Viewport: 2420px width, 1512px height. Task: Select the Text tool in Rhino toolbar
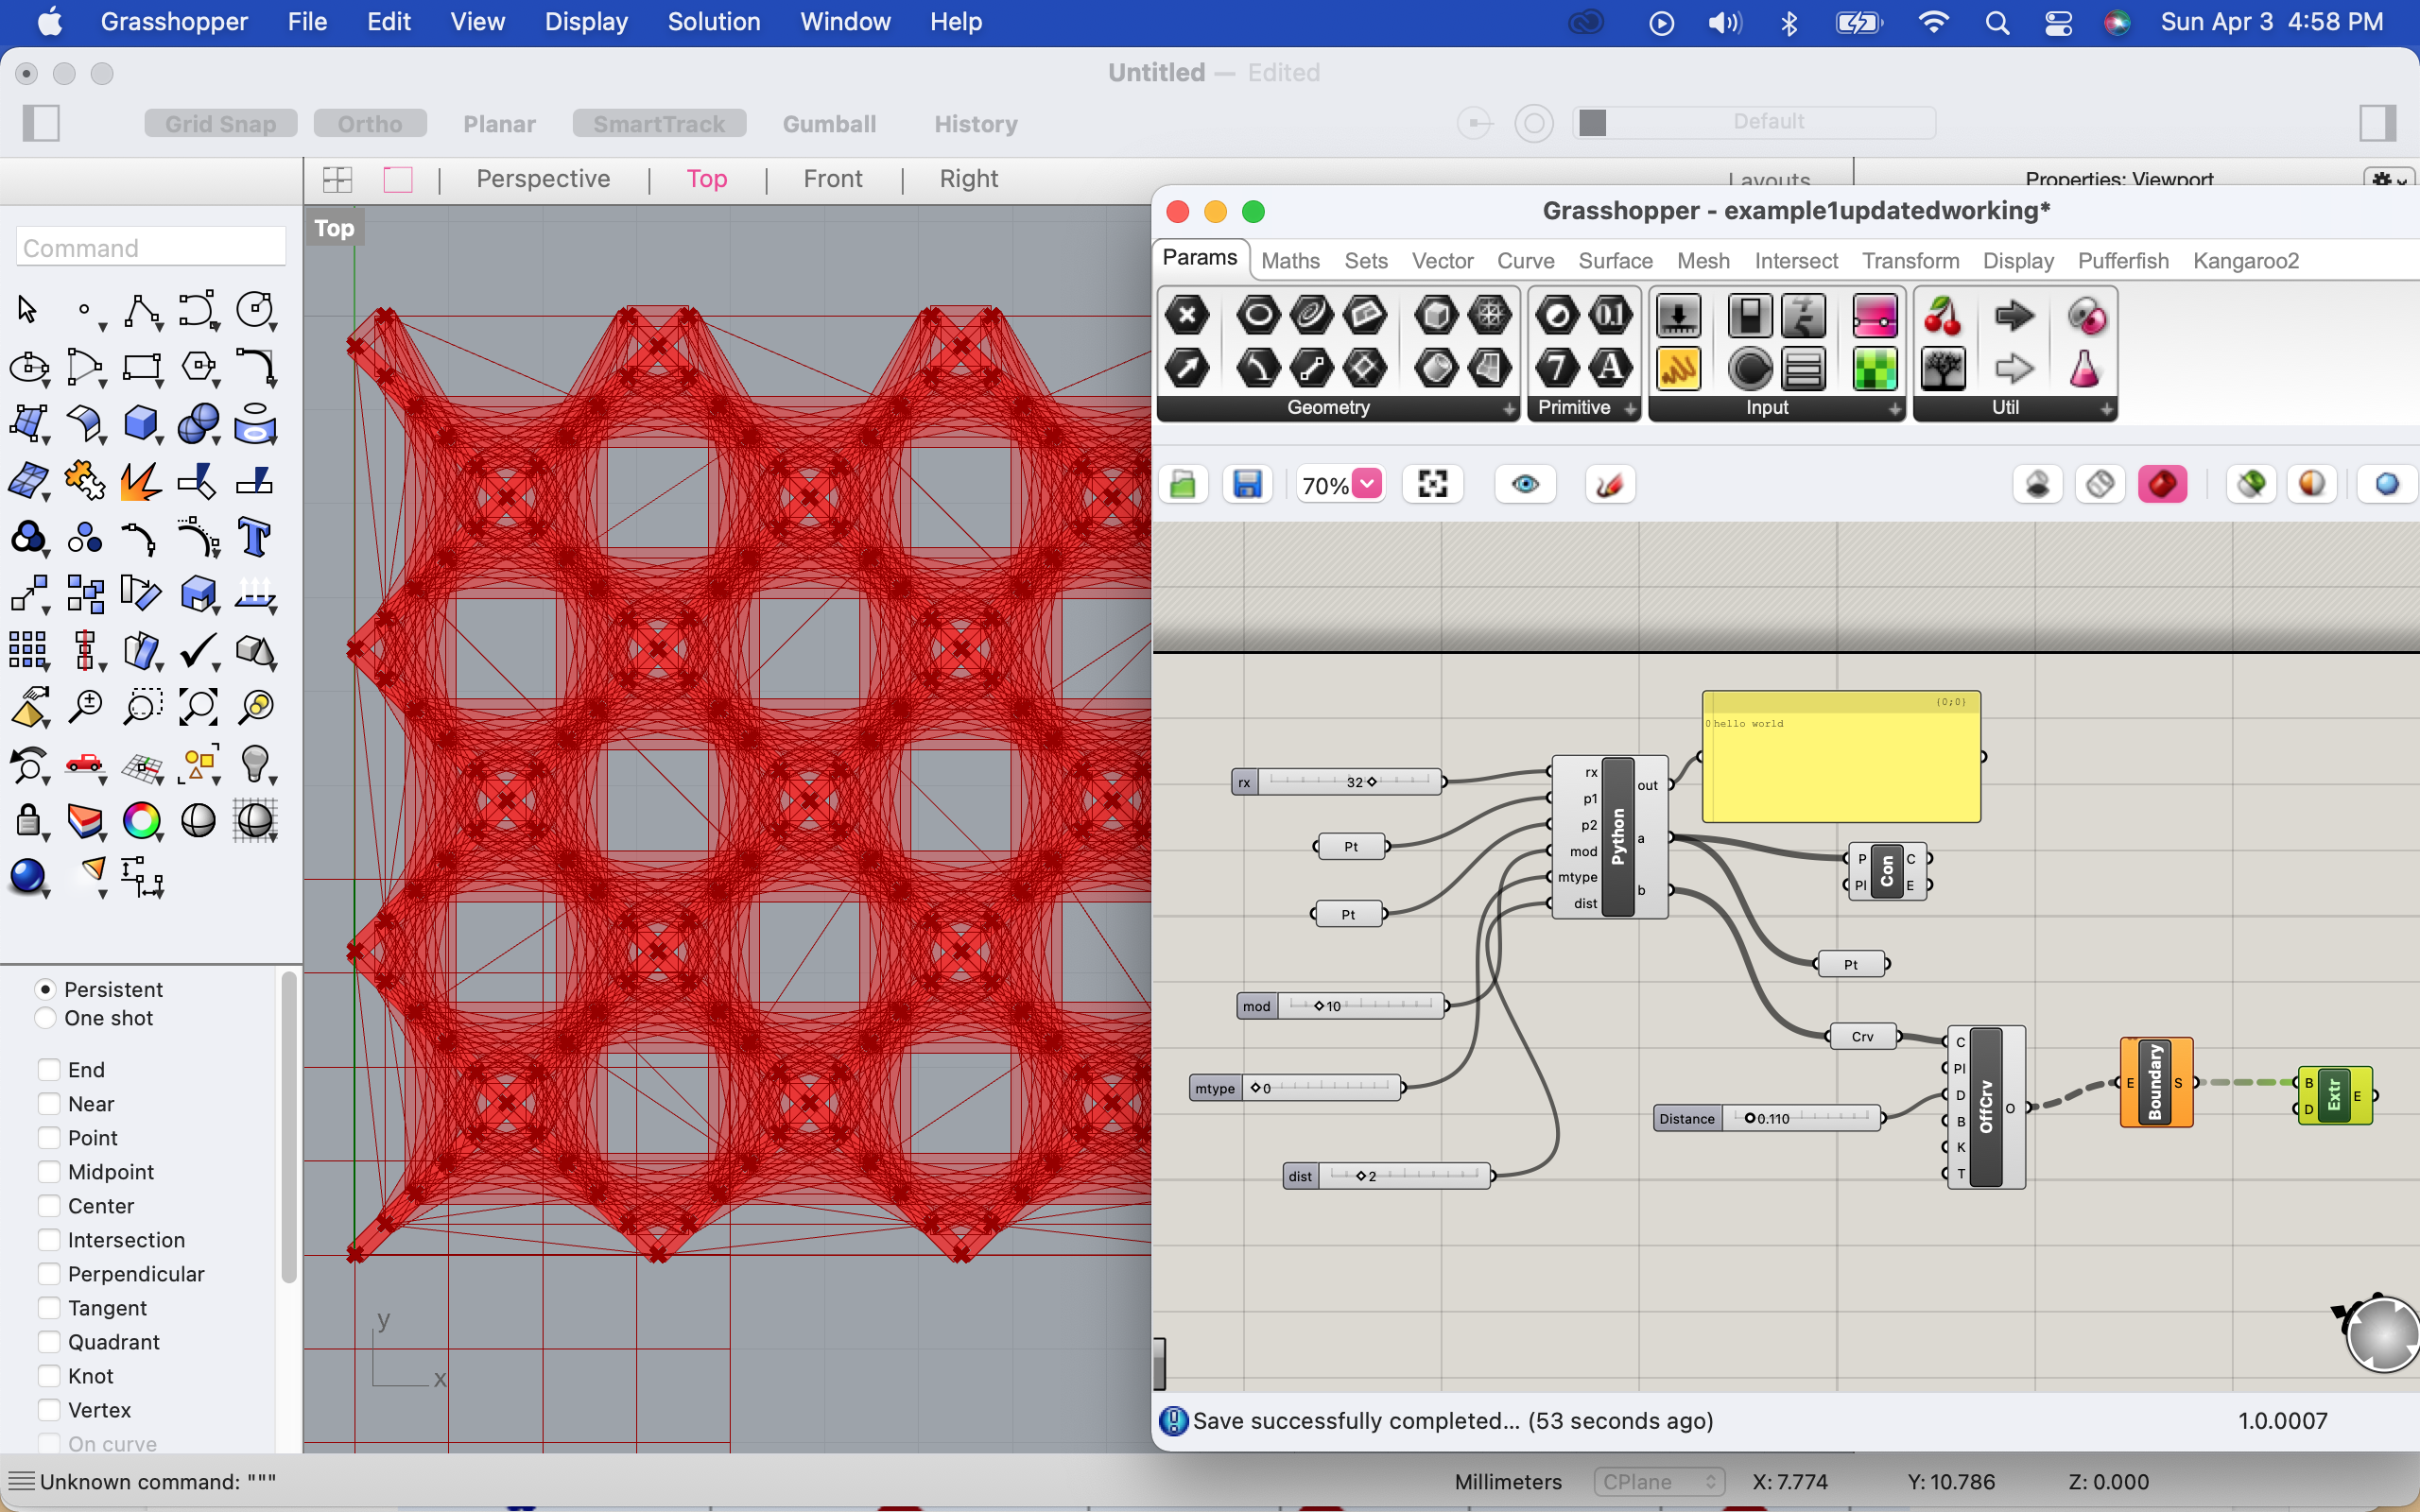[x=254, y=538]
